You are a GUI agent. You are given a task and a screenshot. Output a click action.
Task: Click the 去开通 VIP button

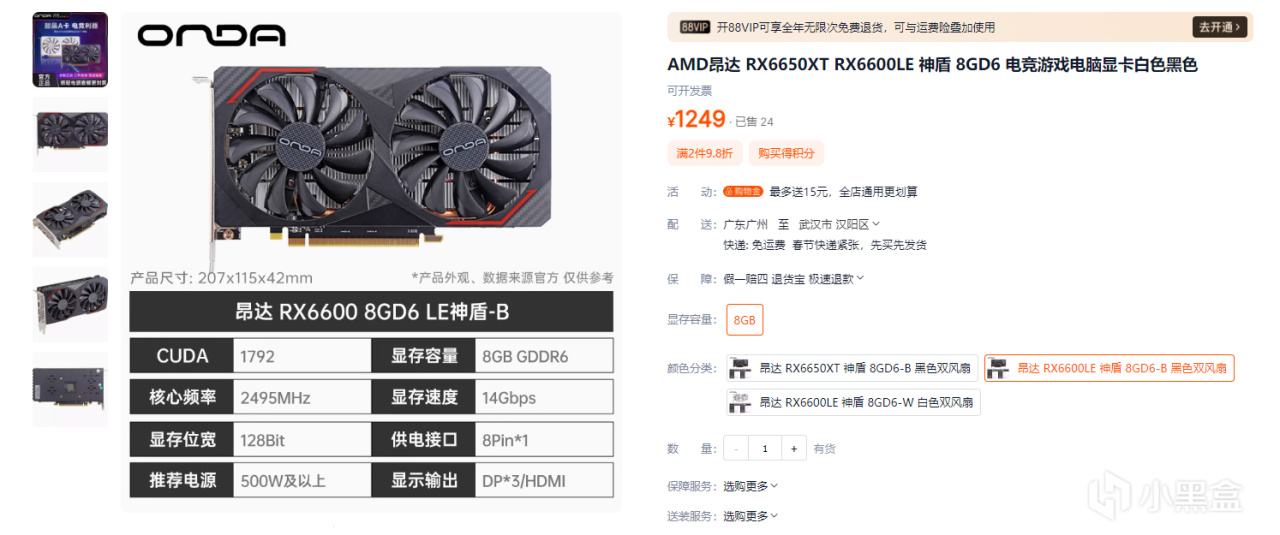[x=1220, y=27]
